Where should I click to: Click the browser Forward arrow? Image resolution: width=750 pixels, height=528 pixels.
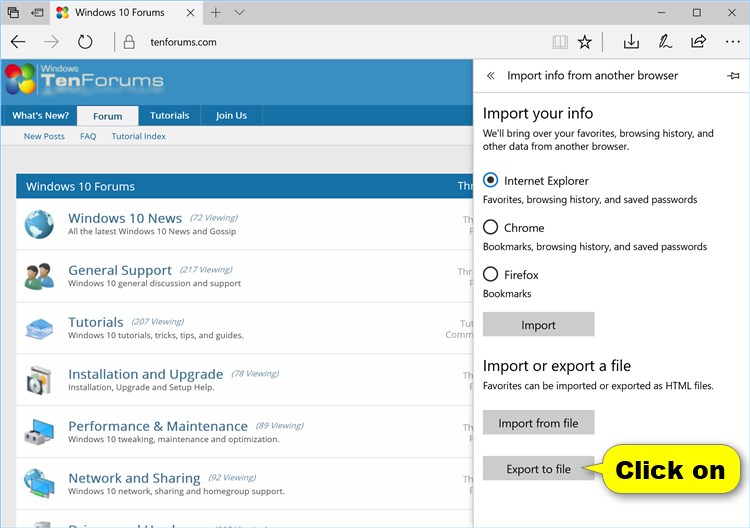tap(51, 42)
